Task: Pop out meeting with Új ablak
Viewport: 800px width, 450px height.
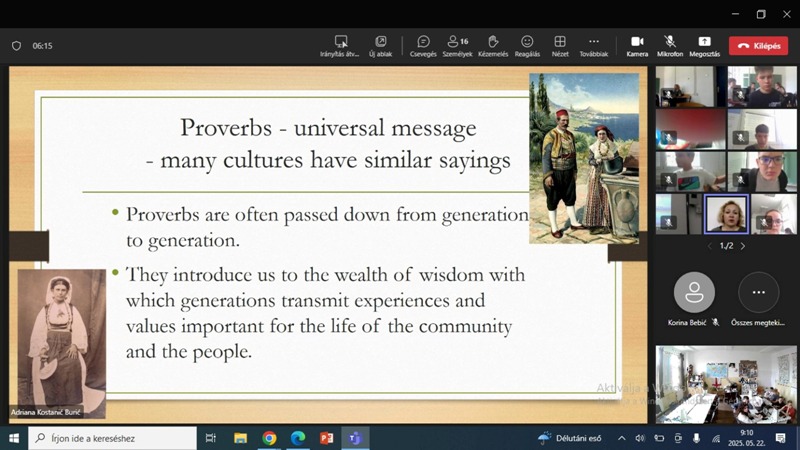Action: [x=381, y=42]
